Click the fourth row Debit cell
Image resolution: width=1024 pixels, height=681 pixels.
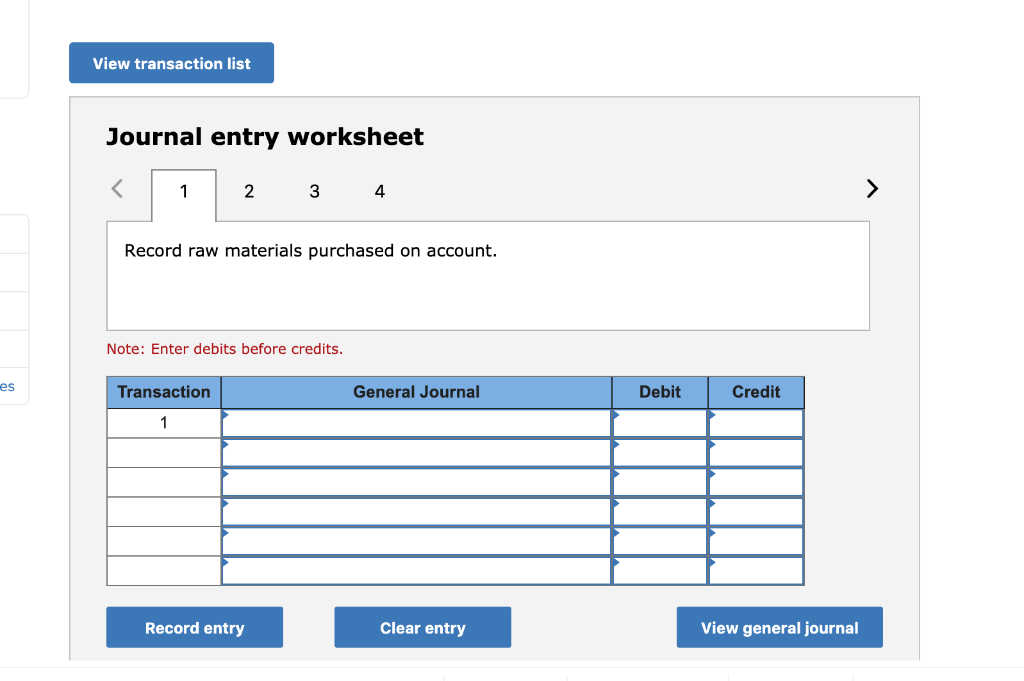pyautogui.click(x=660, y=511)
